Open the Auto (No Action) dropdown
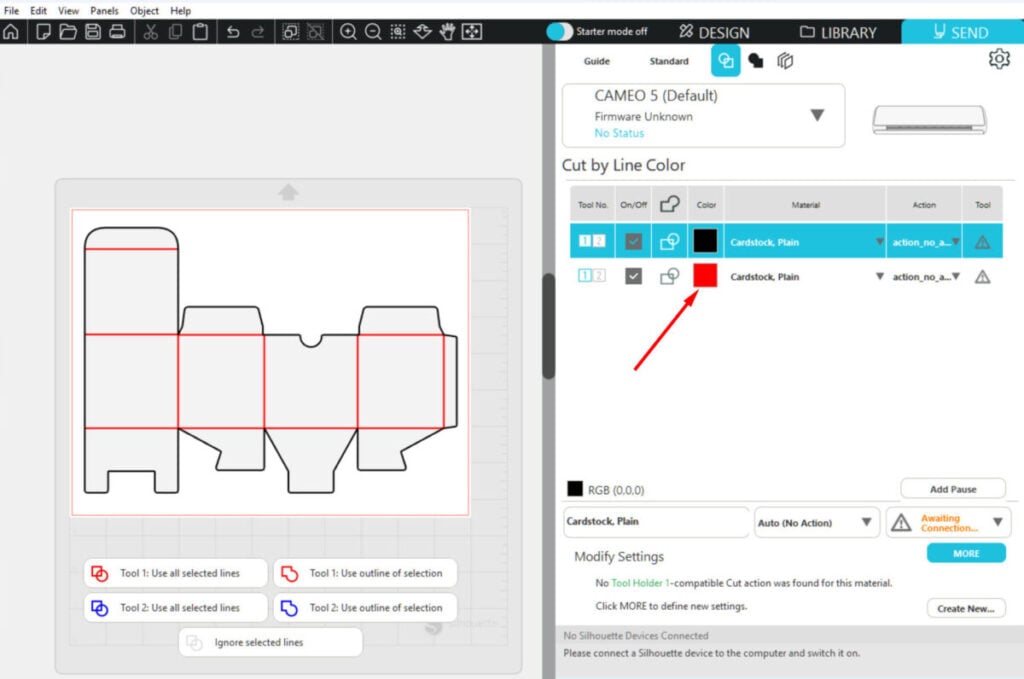This screenshot has height=679, width=1024. point(816,522)
